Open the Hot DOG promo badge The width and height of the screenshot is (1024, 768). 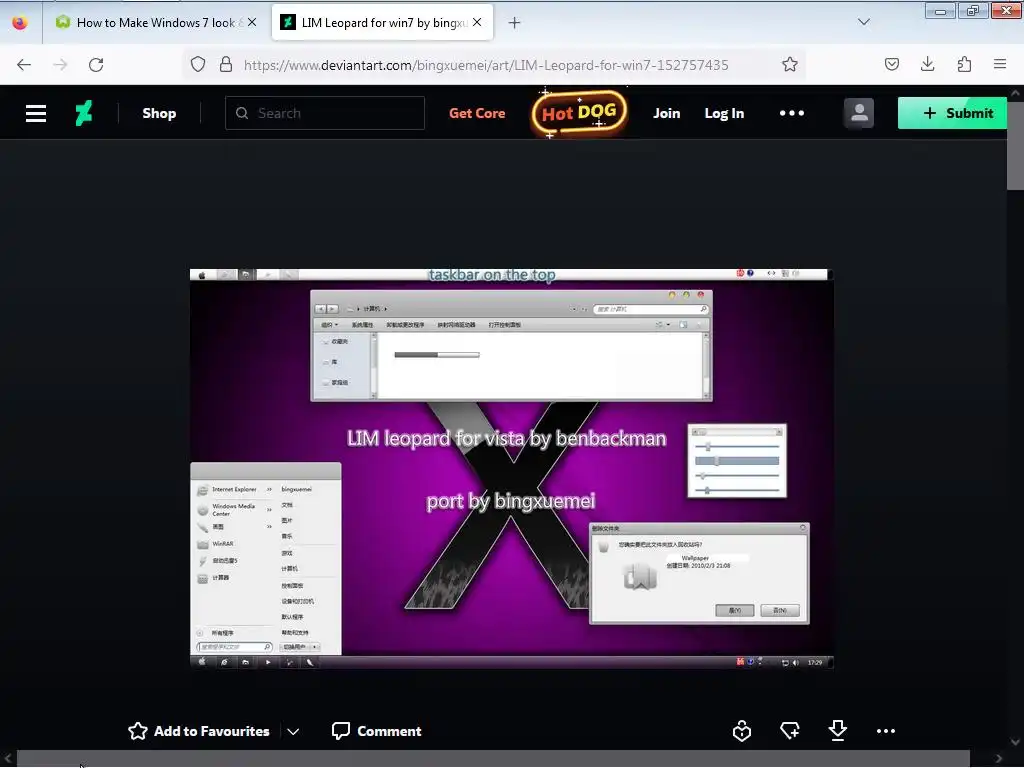pyautogui.click(x=579, y=113)
